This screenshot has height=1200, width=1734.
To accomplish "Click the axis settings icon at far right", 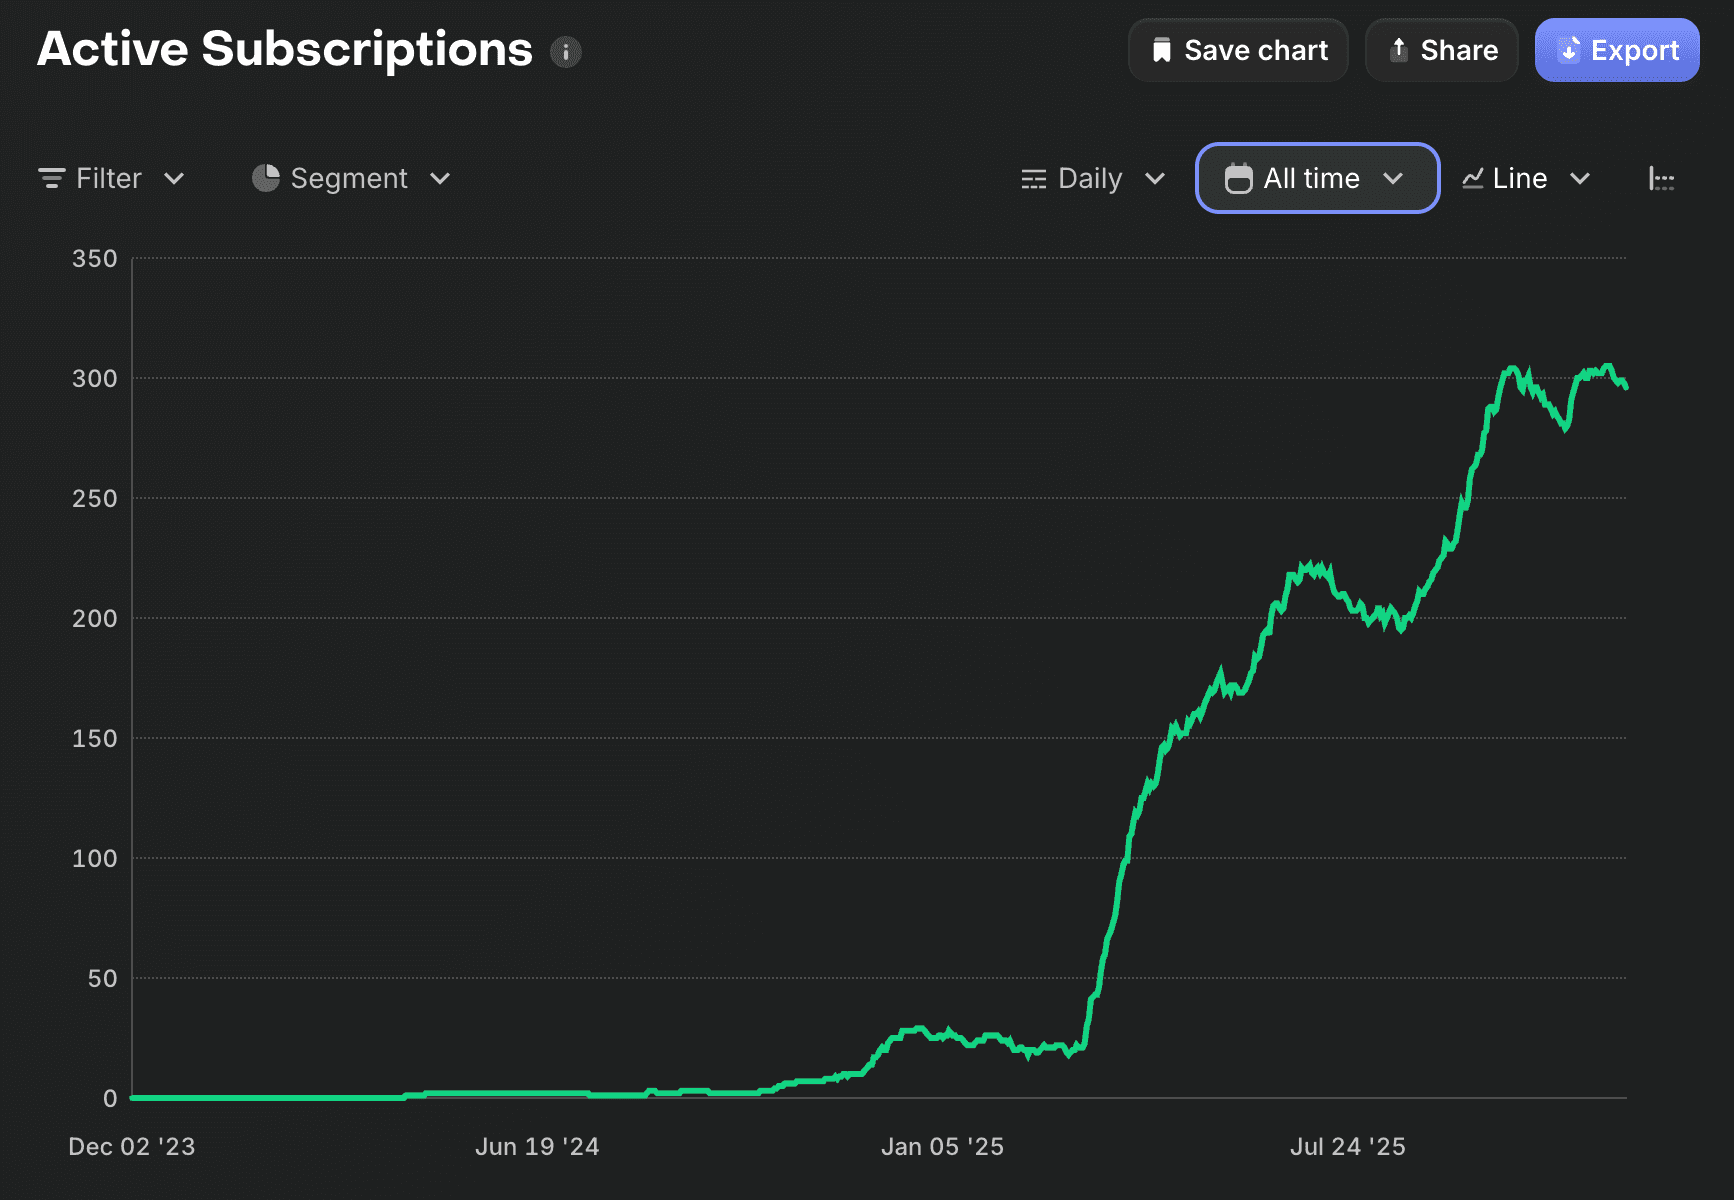I will 1662,179.
